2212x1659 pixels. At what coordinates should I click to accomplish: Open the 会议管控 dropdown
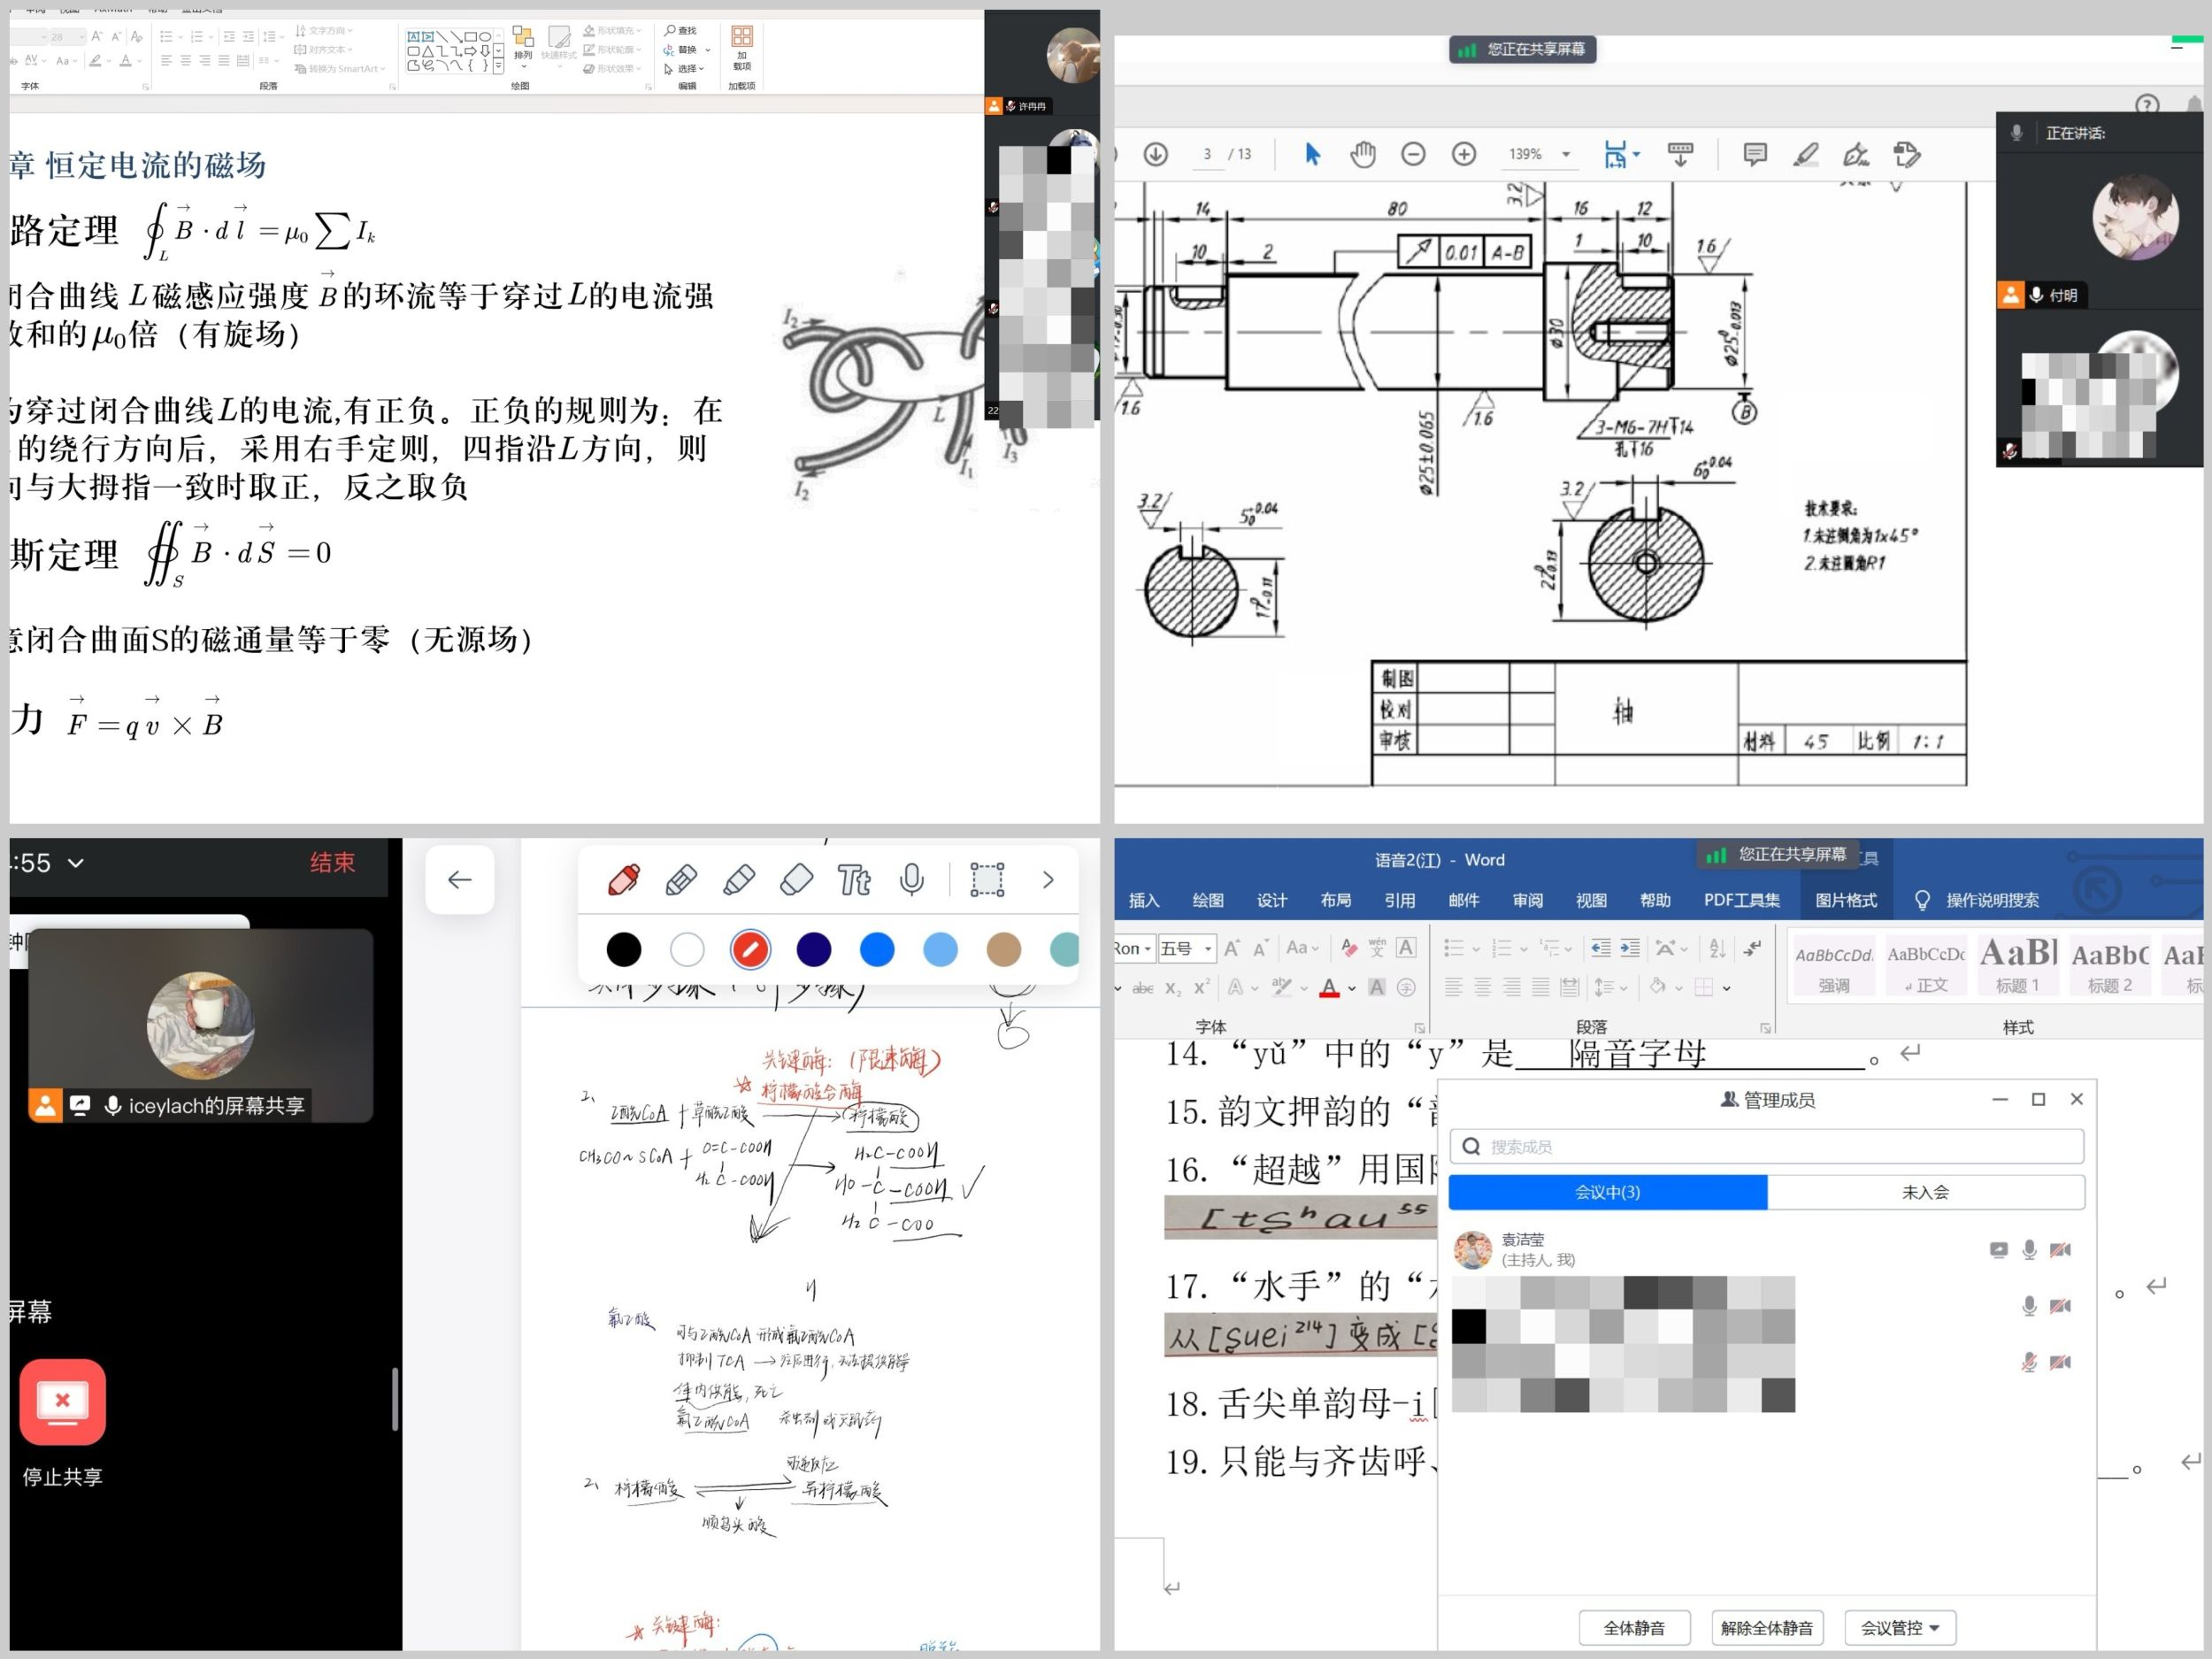click(1900, 1628)
